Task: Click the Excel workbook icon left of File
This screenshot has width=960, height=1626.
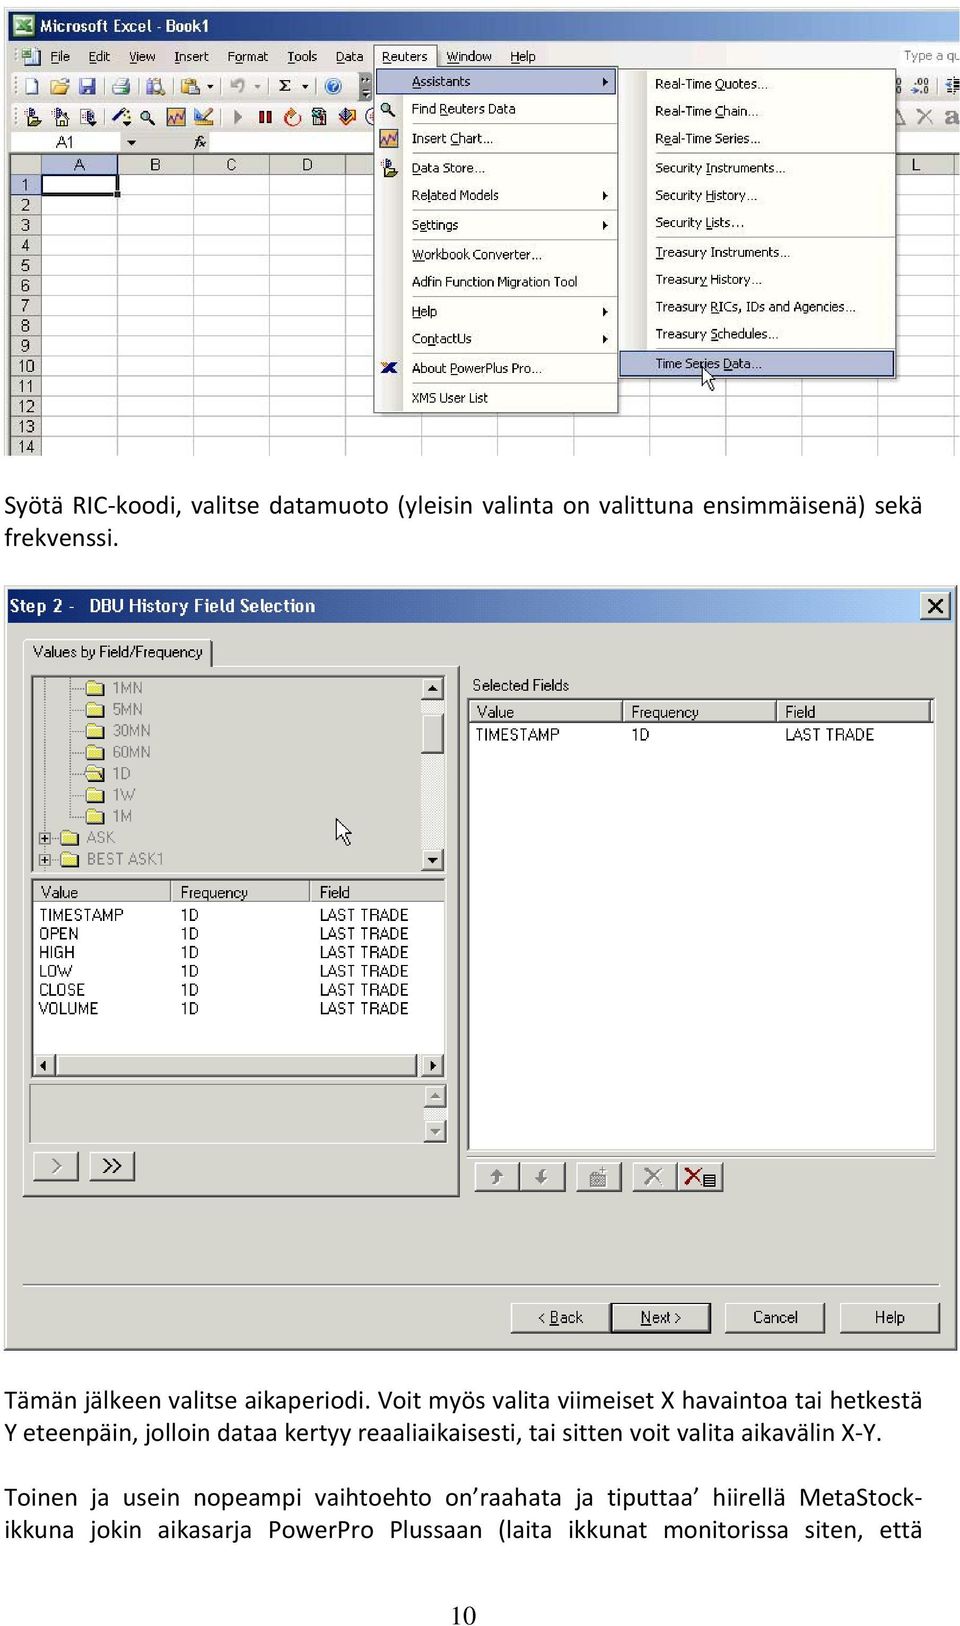Action: [x=31, y=56]
